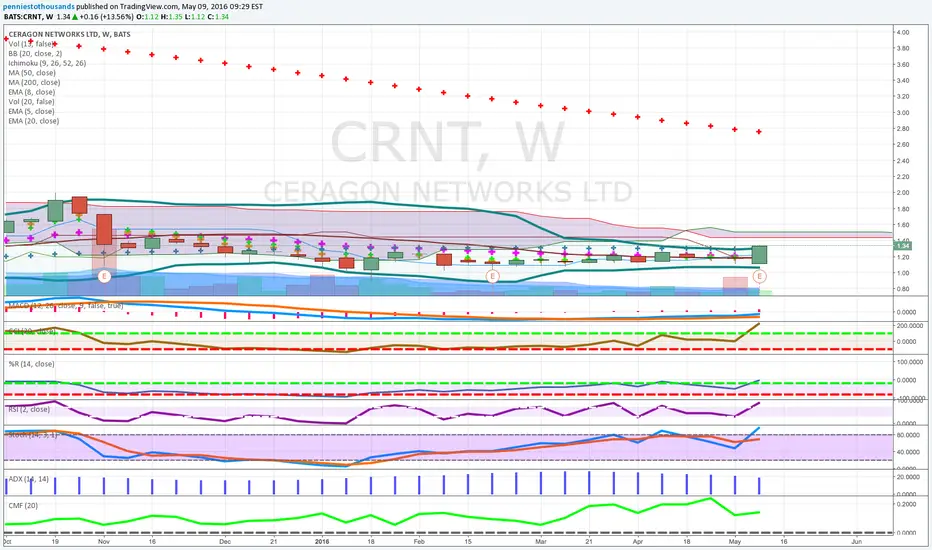
Task: Click the 2.00 price axis label
Action: 902,193
